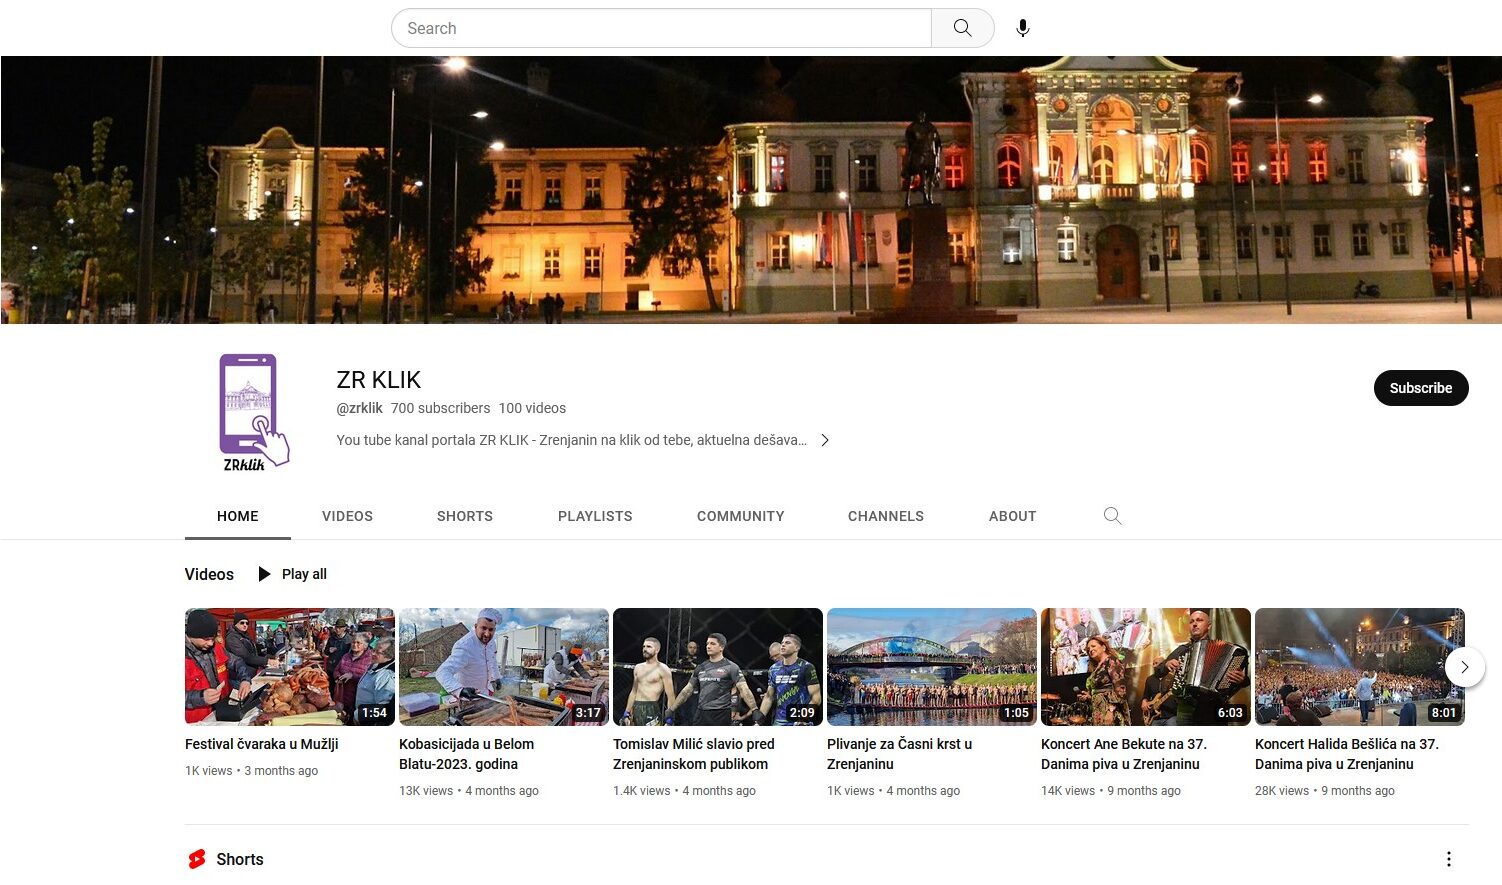The image size is (1502, 885).
Task: Open the PLAYLISTS tab
Action: tap(595, 516)
